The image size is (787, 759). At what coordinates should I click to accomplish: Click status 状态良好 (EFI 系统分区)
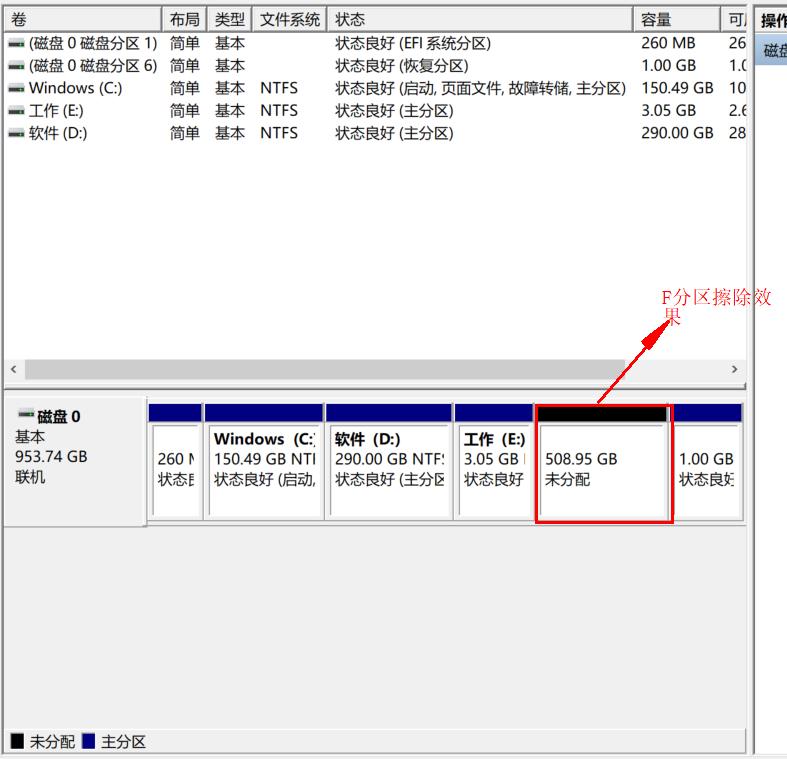point(413,44)
